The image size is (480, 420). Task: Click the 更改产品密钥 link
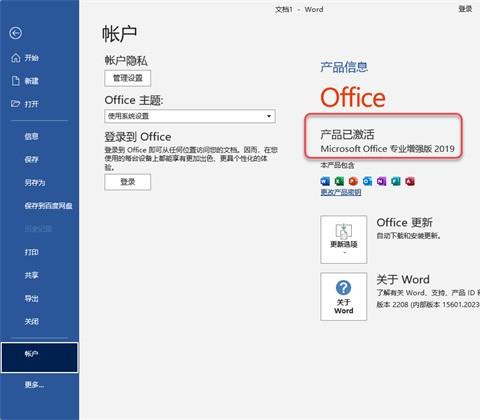(341, 192)
